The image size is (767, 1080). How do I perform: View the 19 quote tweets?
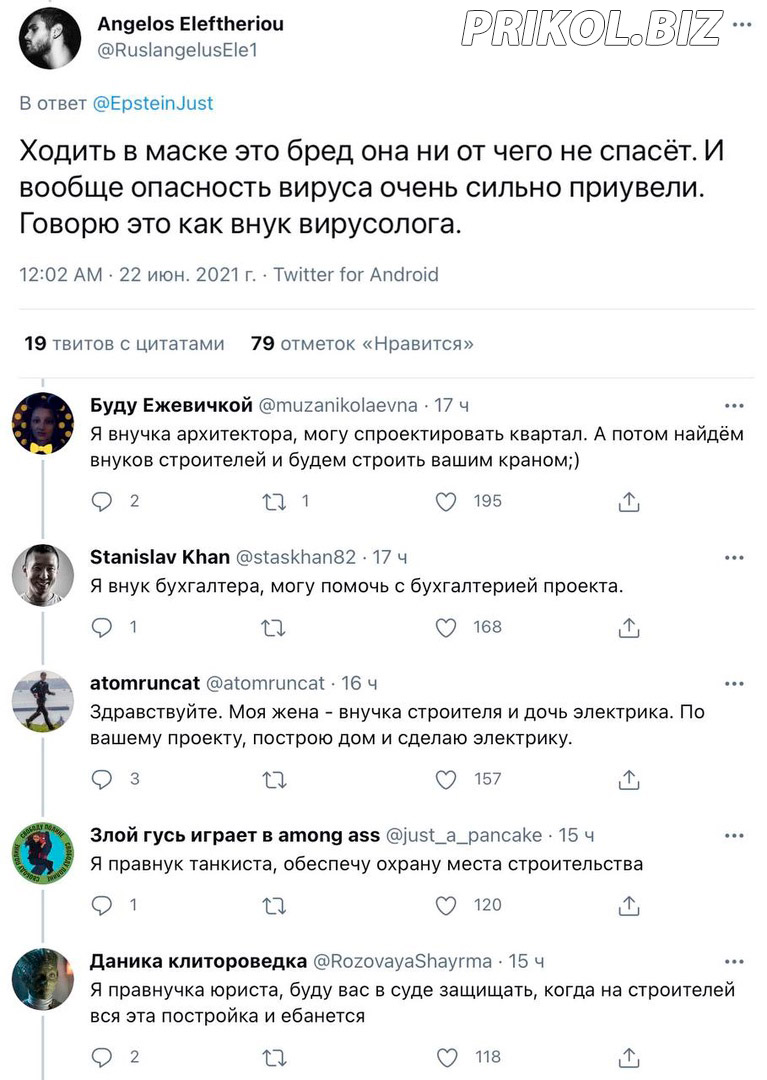point(124,344)
